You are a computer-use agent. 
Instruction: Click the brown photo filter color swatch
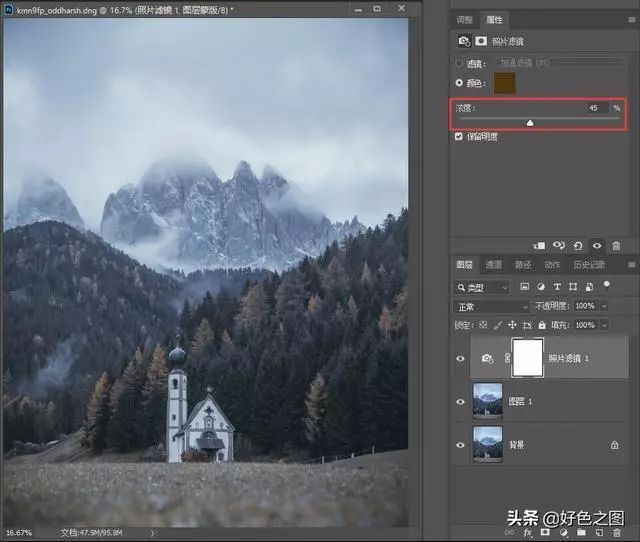pyautogui.click(x=503, y=84)
